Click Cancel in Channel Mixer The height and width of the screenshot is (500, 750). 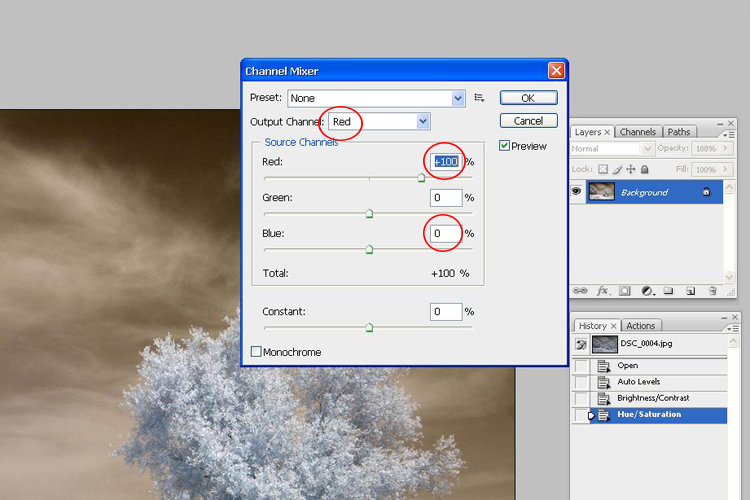coord(528,121)
